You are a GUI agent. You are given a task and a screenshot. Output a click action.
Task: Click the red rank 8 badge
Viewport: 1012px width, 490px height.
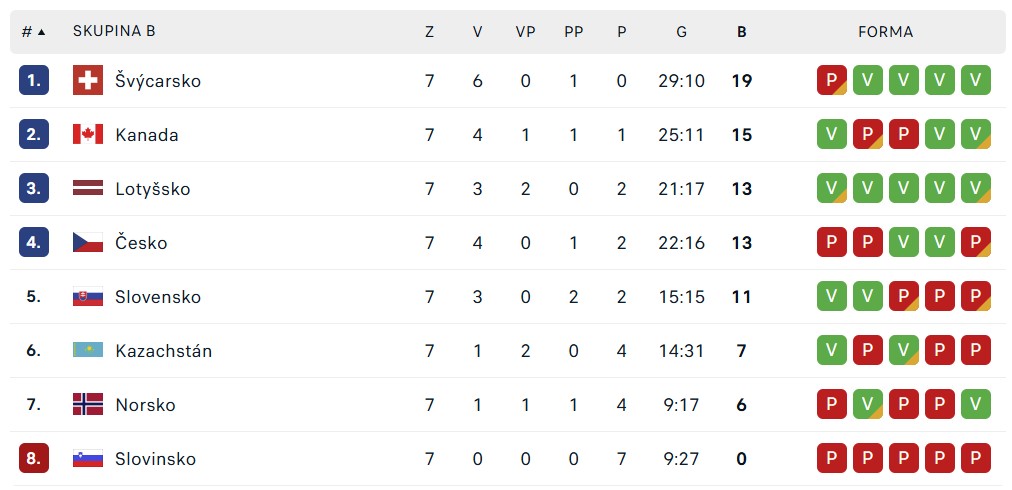34,459
